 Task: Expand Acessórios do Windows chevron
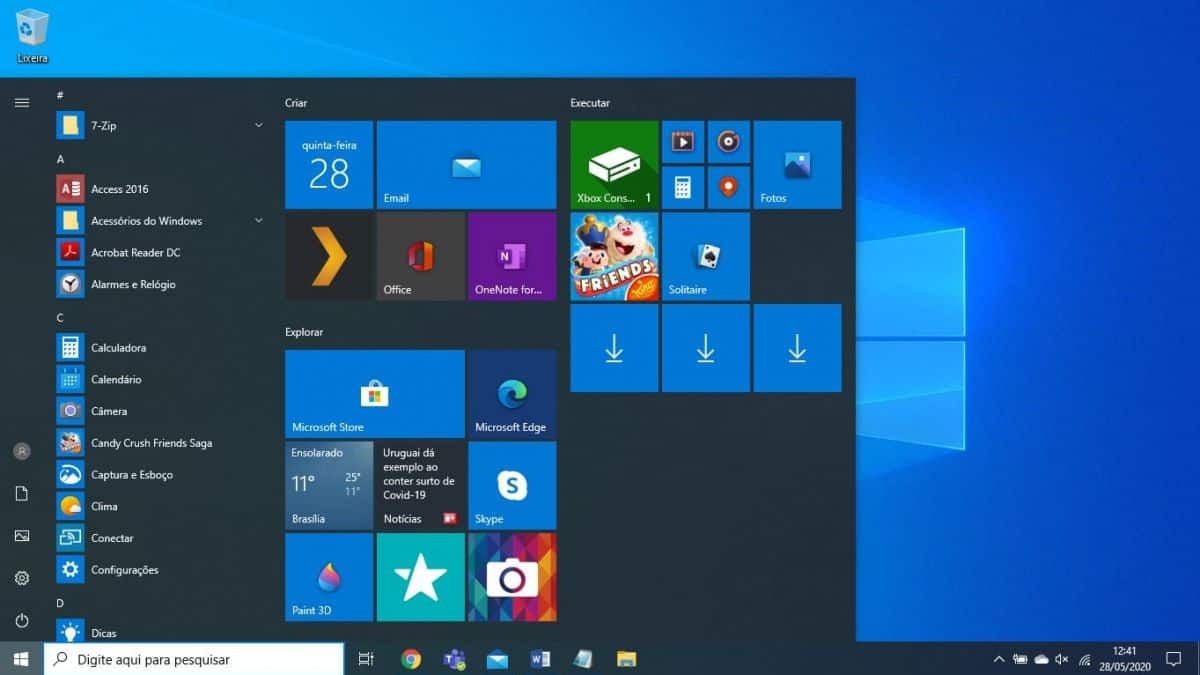[x=259, y=220]
